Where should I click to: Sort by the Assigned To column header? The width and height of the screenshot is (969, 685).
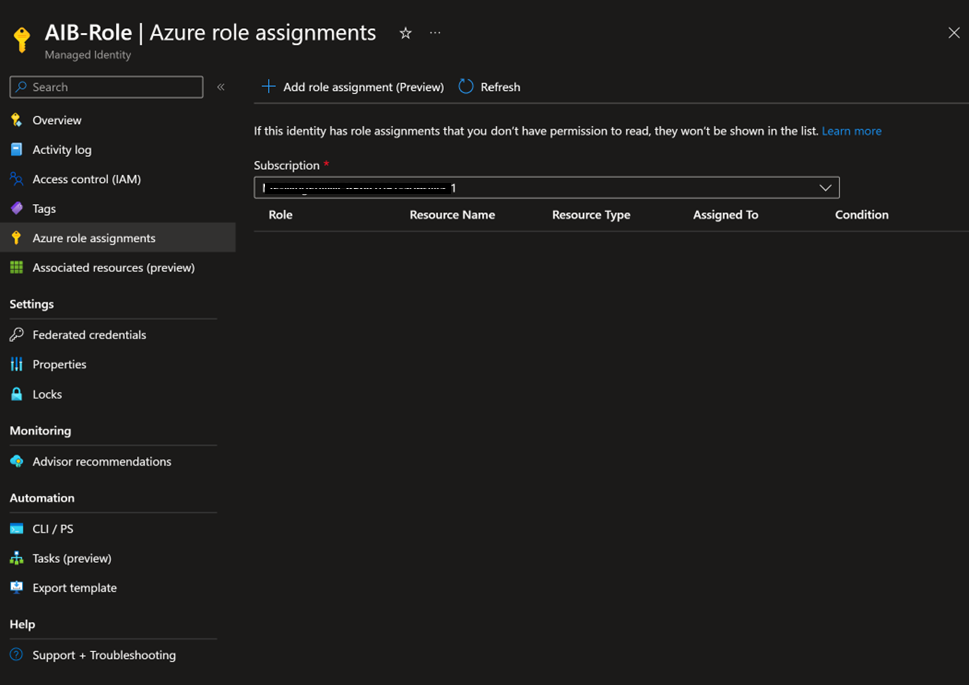[726, 215]
